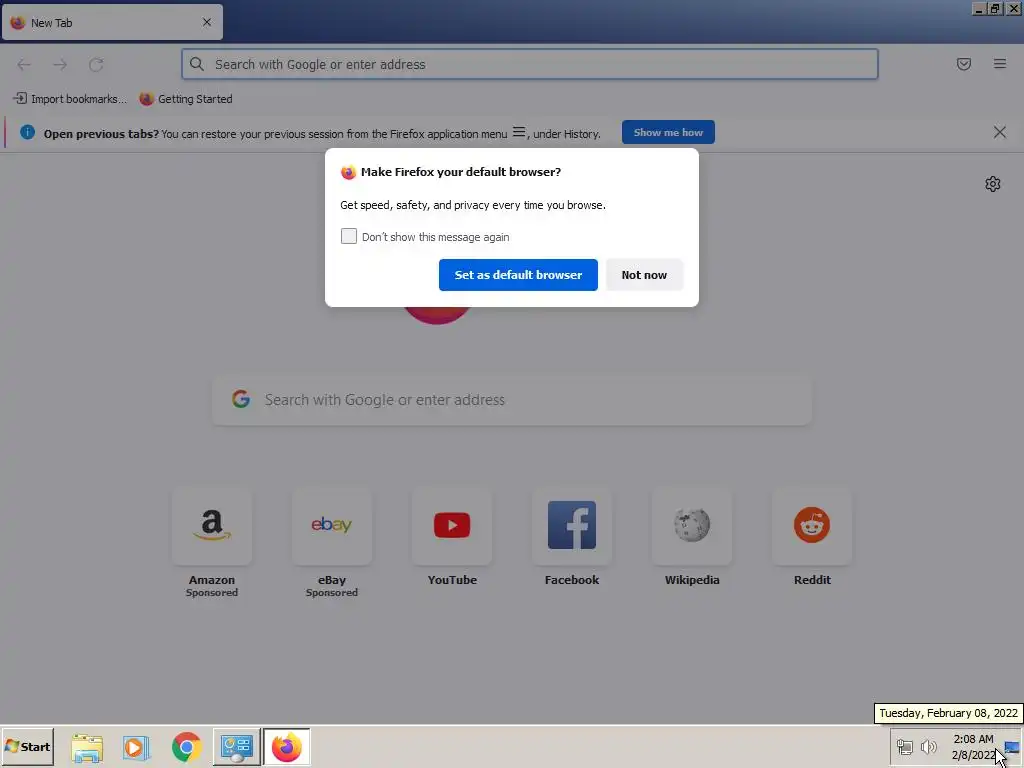Open the Control Panel taskbar item

click(236, 746)
